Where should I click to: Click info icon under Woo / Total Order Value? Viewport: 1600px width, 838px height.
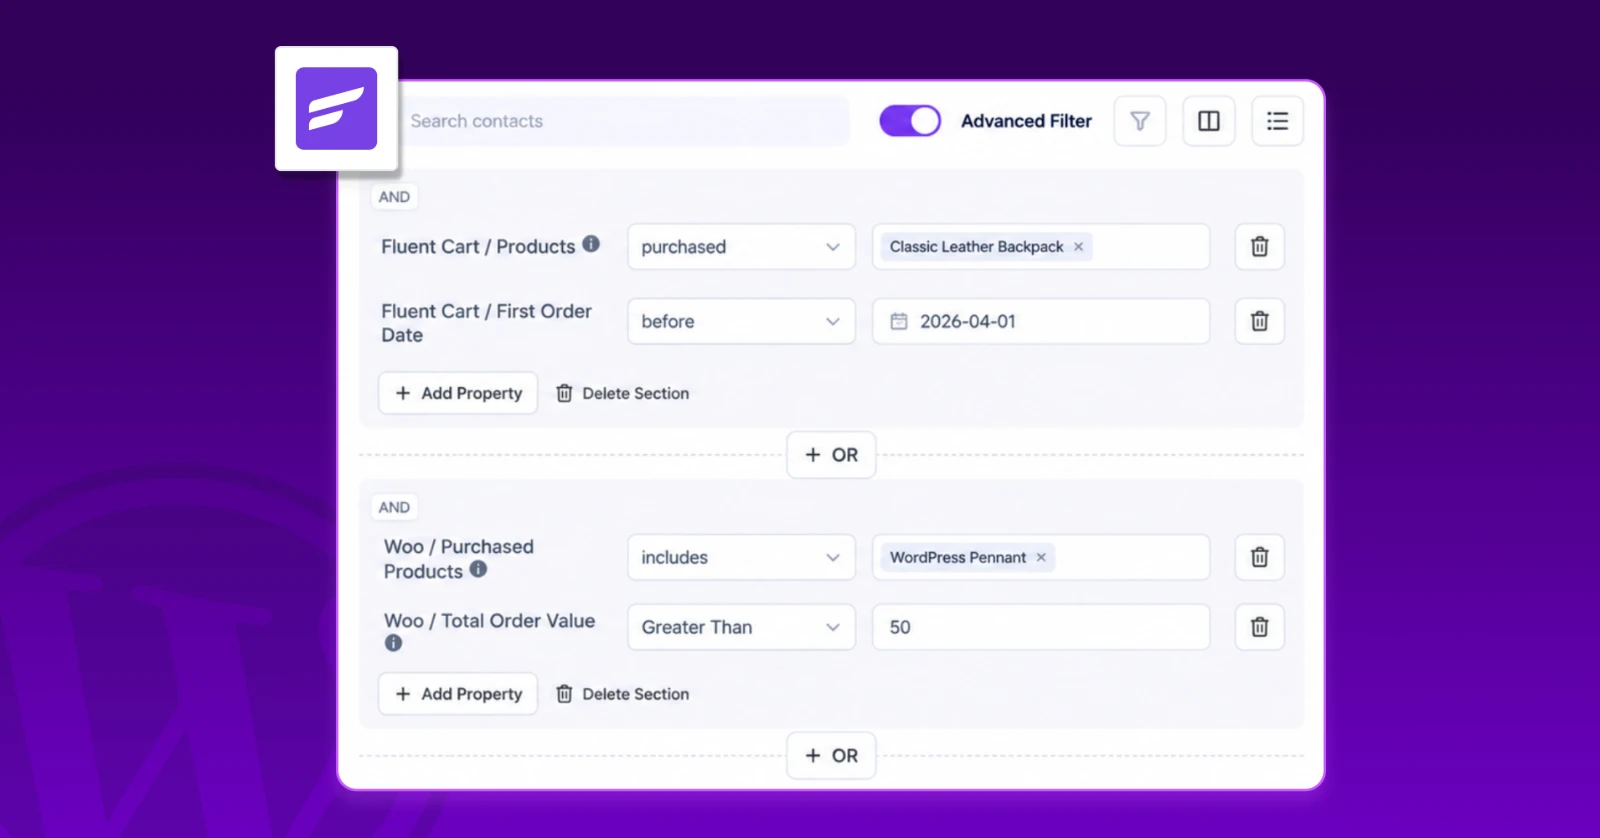coord(393,643)
